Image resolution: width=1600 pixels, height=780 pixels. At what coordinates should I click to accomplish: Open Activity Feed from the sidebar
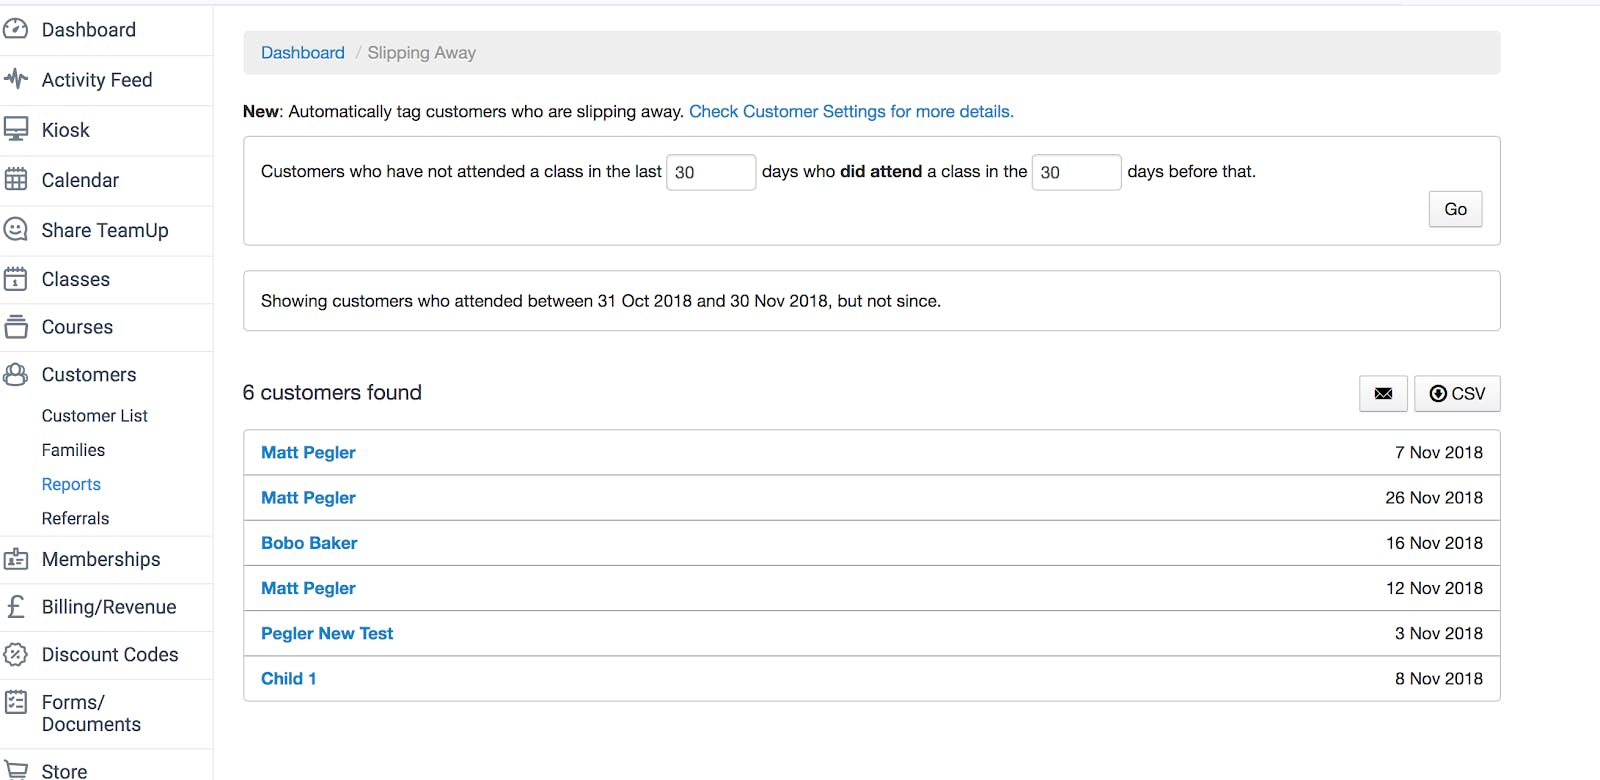click(97, 80)
